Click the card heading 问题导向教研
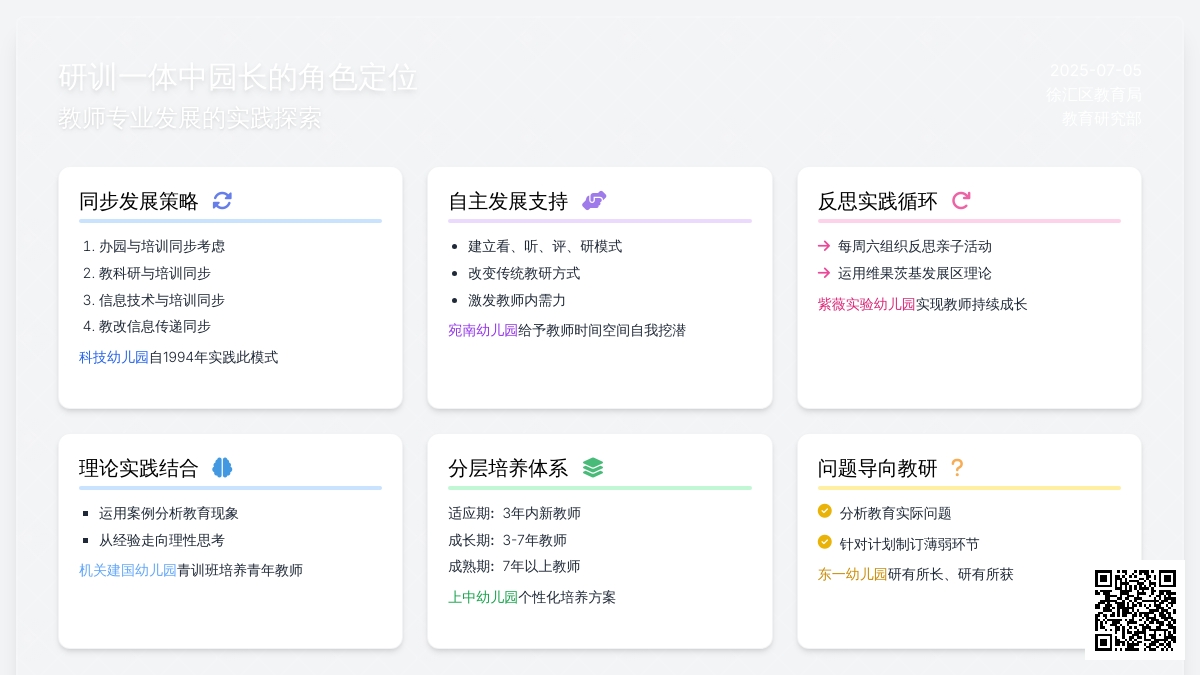This screenshot has width=1200, height=675. [x=878, y=468]
